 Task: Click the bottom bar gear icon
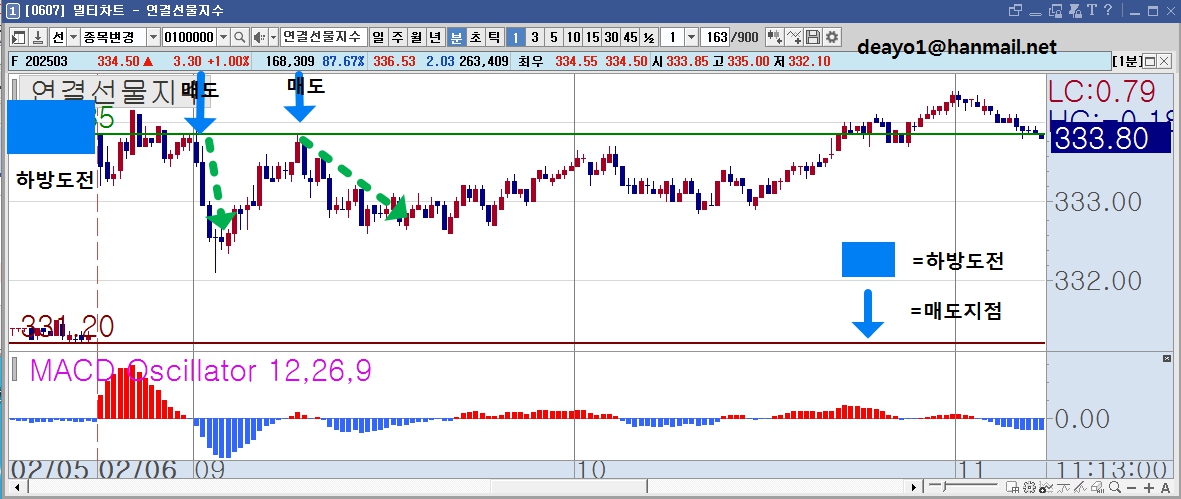pyautogui.click(x=1029, y=487)
